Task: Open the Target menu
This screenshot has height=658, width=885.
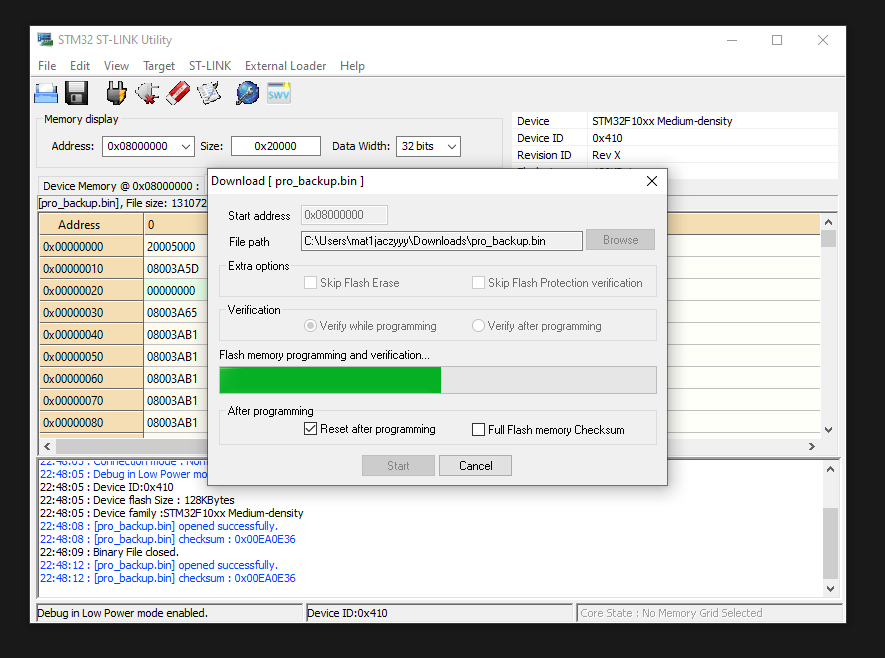Action: pos(159,66)
